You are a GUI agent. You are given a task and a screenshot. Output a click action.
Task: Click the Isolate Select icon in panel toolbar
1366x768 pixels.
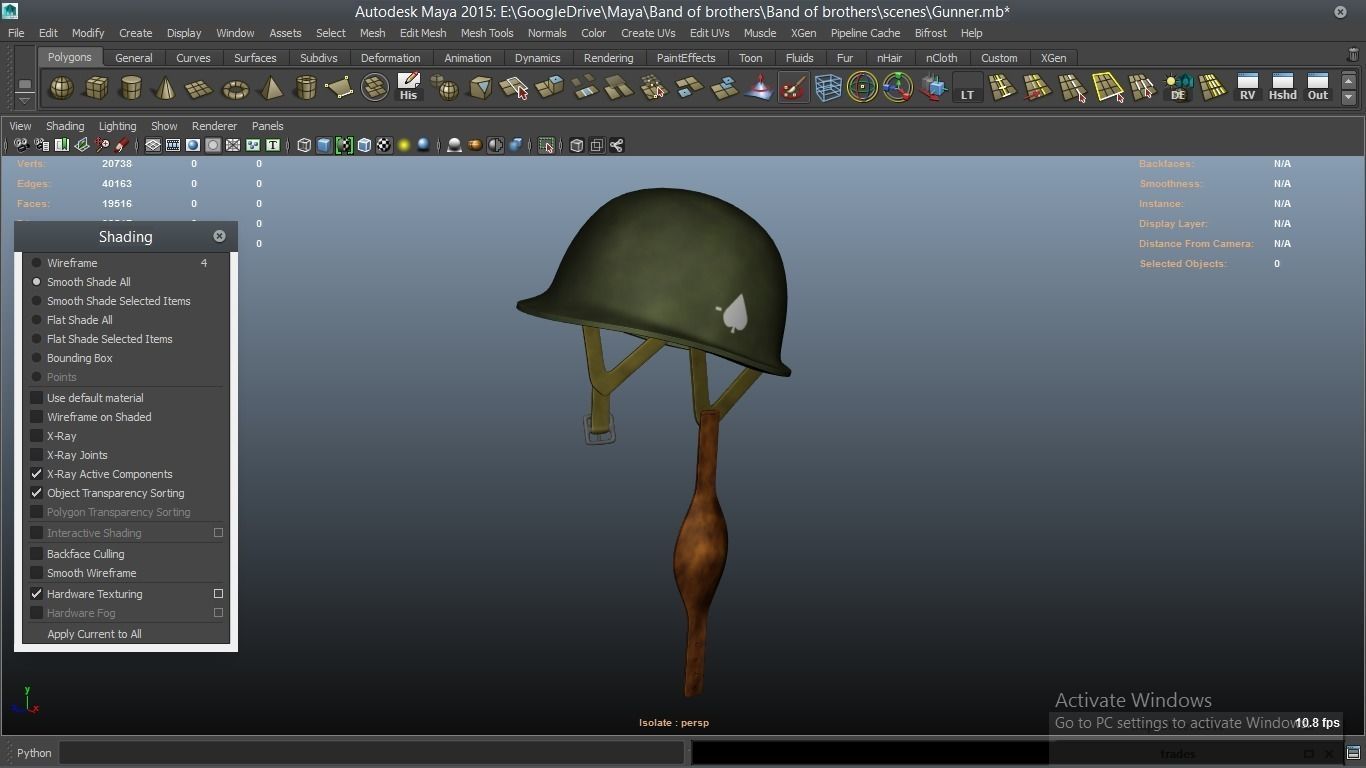coord(546,146)
